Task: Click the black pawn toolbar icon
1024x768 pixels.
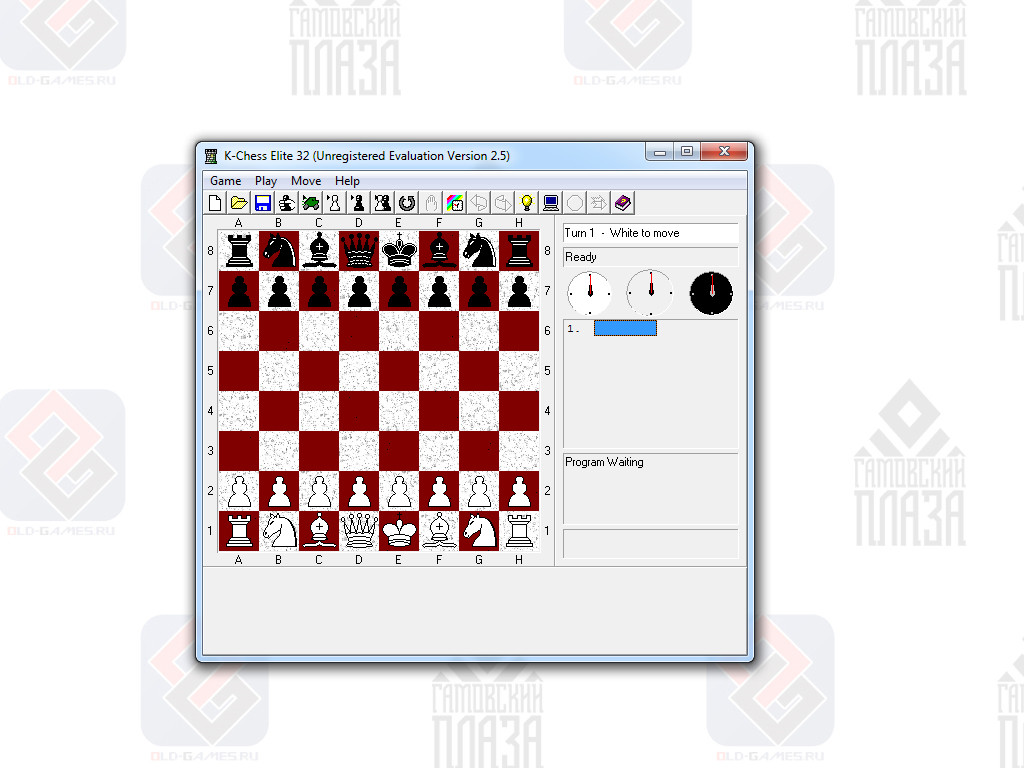Action: (359, 203)
